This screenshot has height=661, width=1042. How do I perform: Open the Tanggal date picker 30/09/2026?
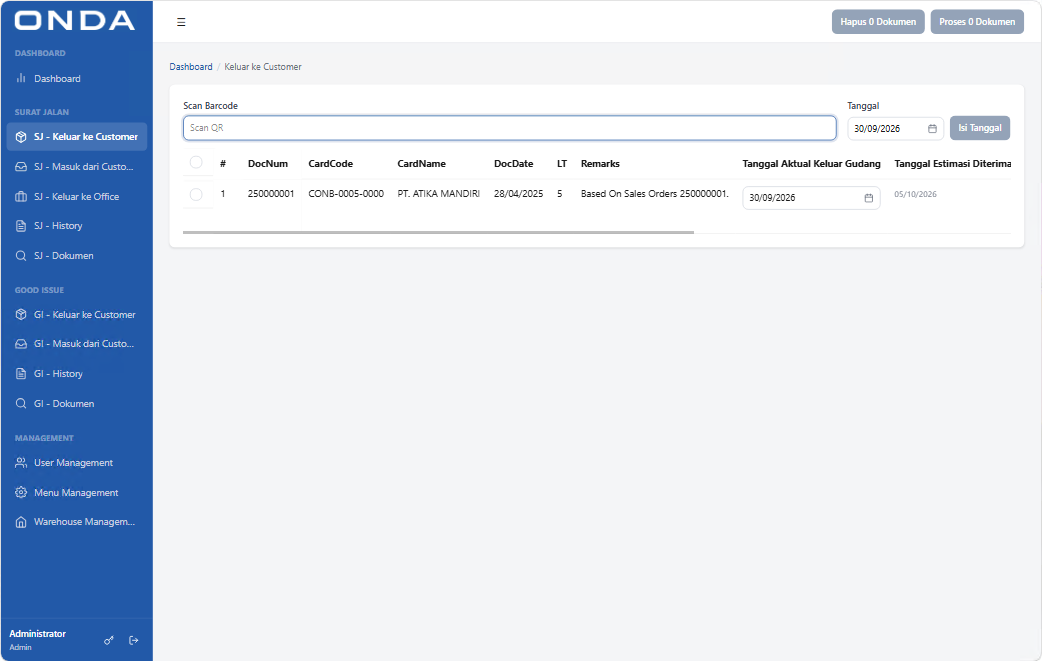pyautogui.click(x=895, y=129)
